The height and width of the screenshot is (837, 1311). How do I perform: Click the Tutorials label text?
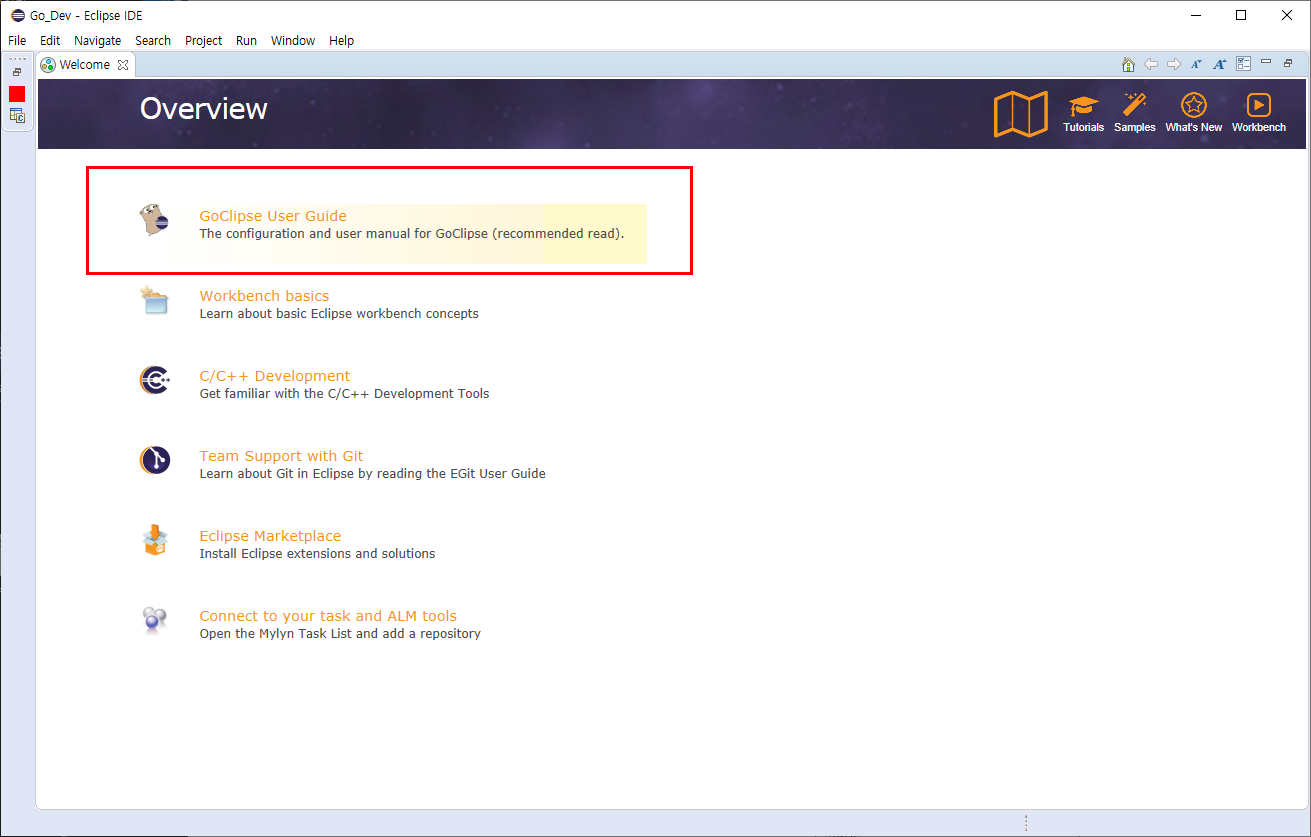point(1083,127)
